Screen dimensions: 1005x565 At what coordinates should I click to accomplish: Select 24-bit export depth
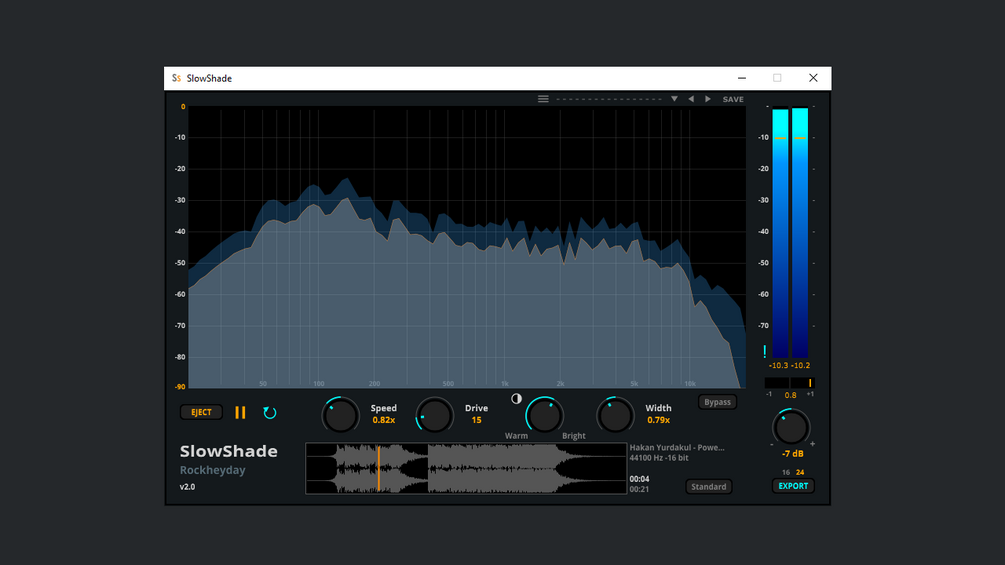point(800,472)
